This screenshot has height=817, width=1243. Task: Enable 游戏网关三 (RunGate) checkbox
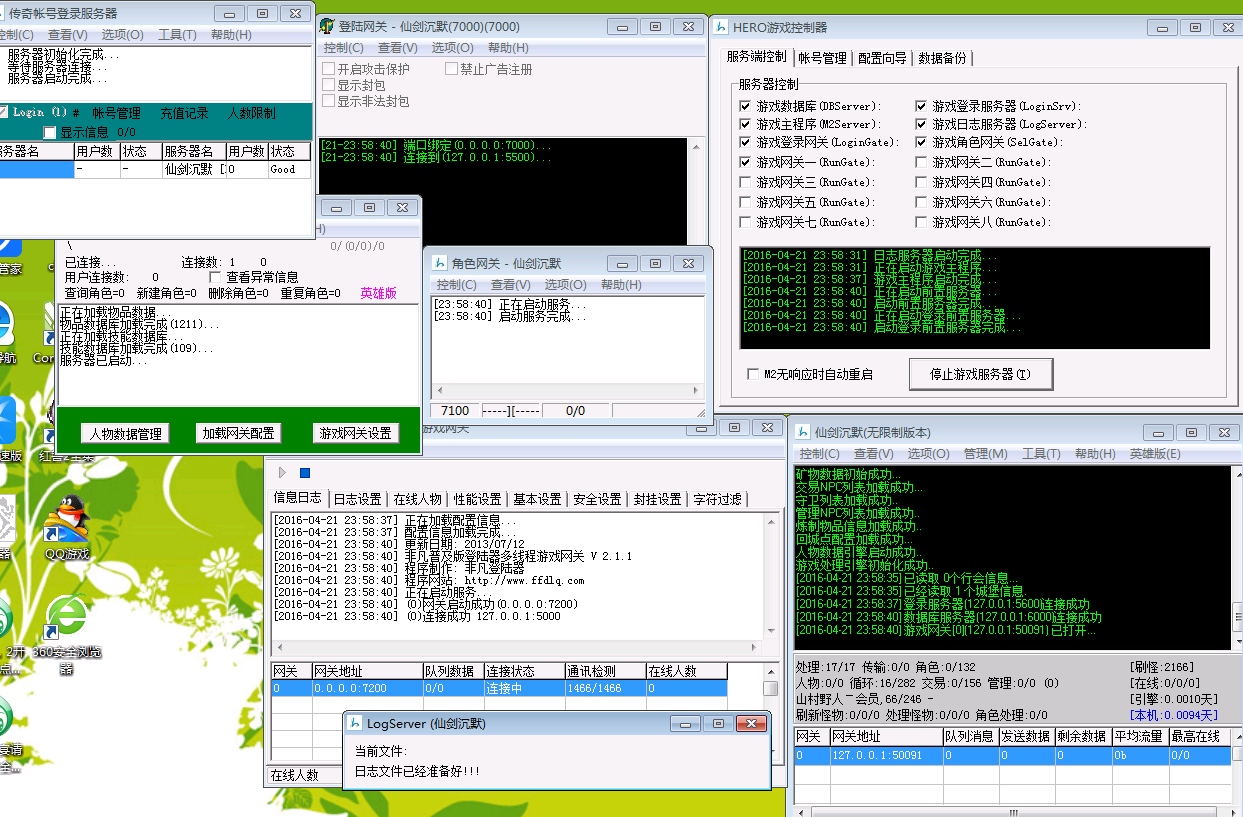point(745,182)
